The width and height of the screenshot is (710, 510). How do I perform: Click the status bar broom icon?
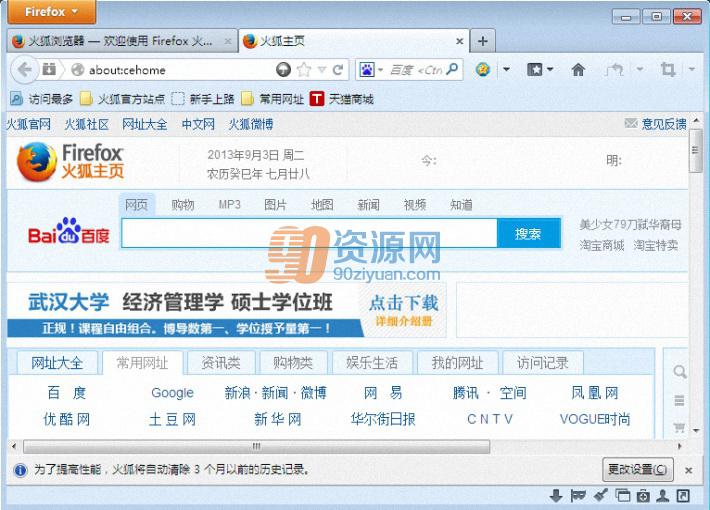point(600,496)
